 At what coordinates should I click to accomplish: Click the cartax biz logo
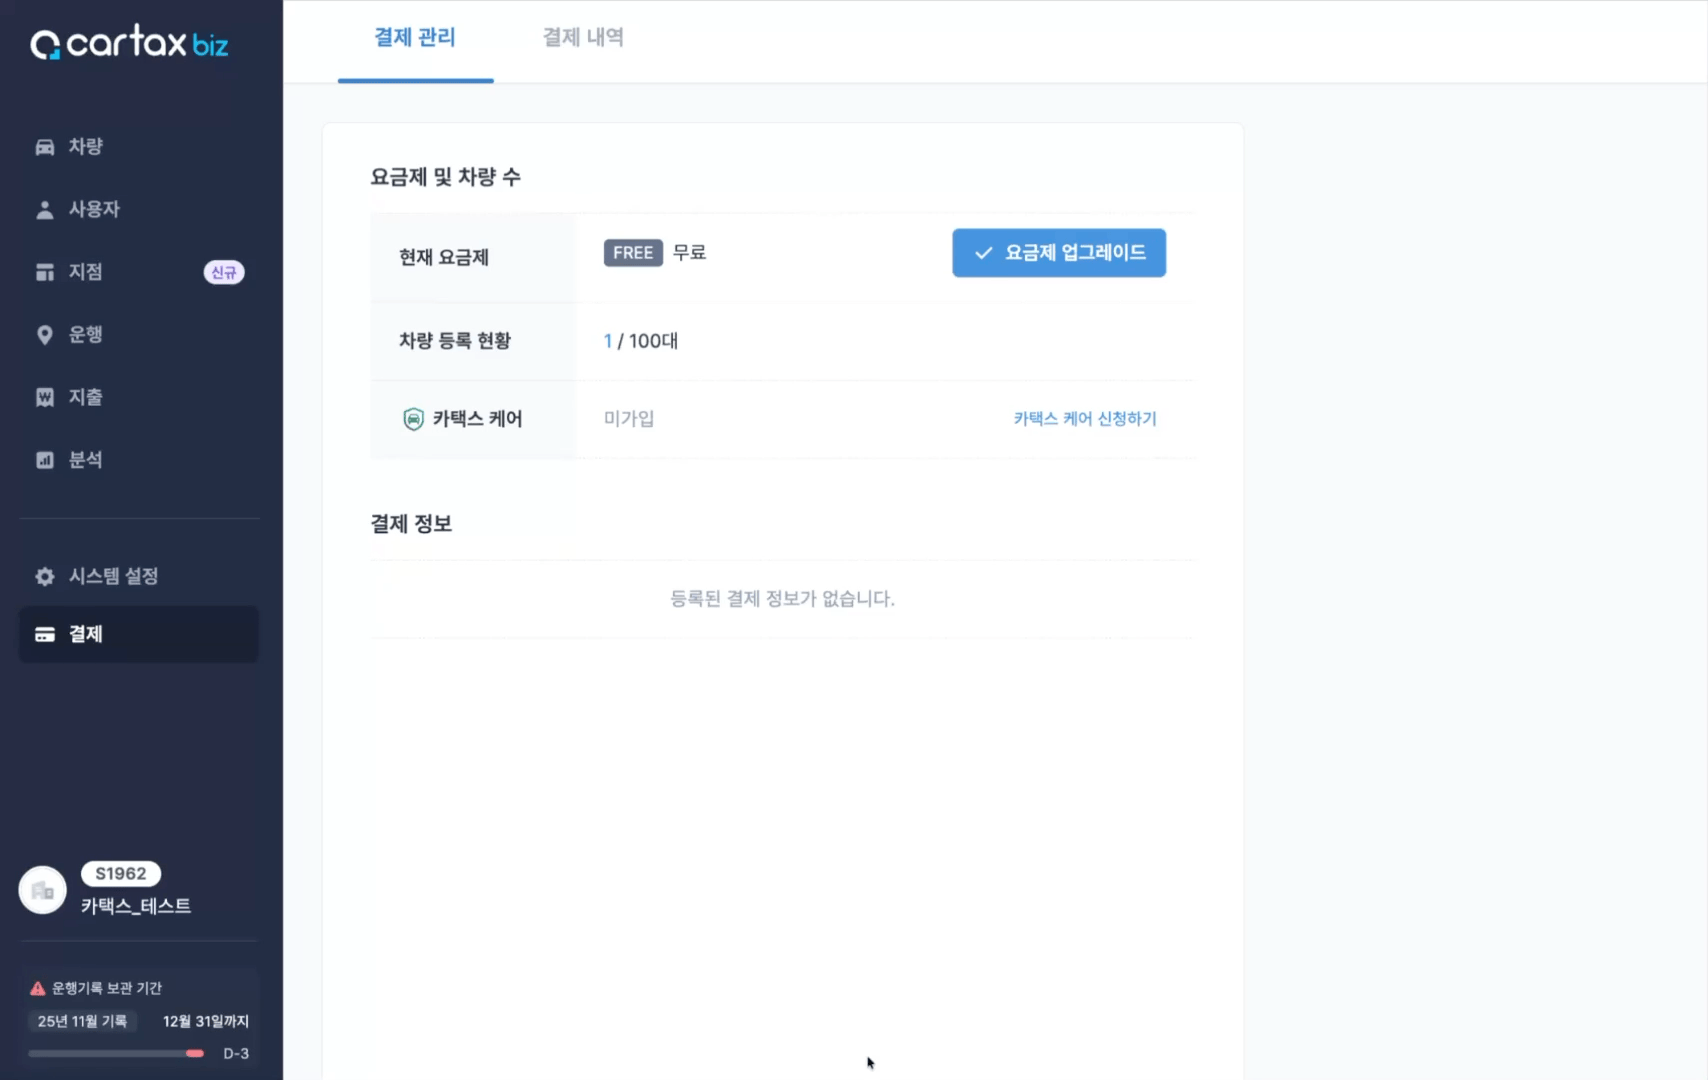(x=130, y=43)
